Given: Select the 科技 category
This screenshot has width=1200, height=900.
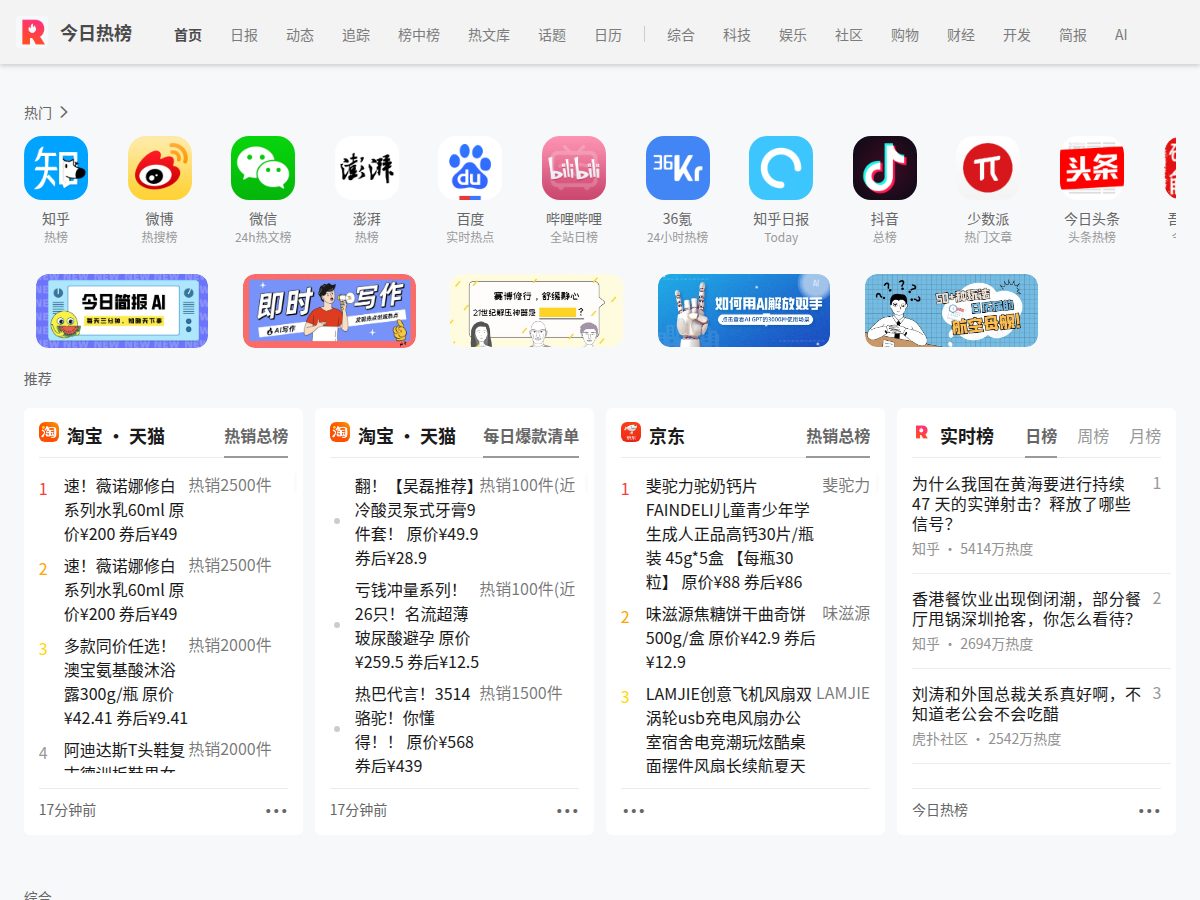Looking at the screenshot, I should [x=737, y=35].
